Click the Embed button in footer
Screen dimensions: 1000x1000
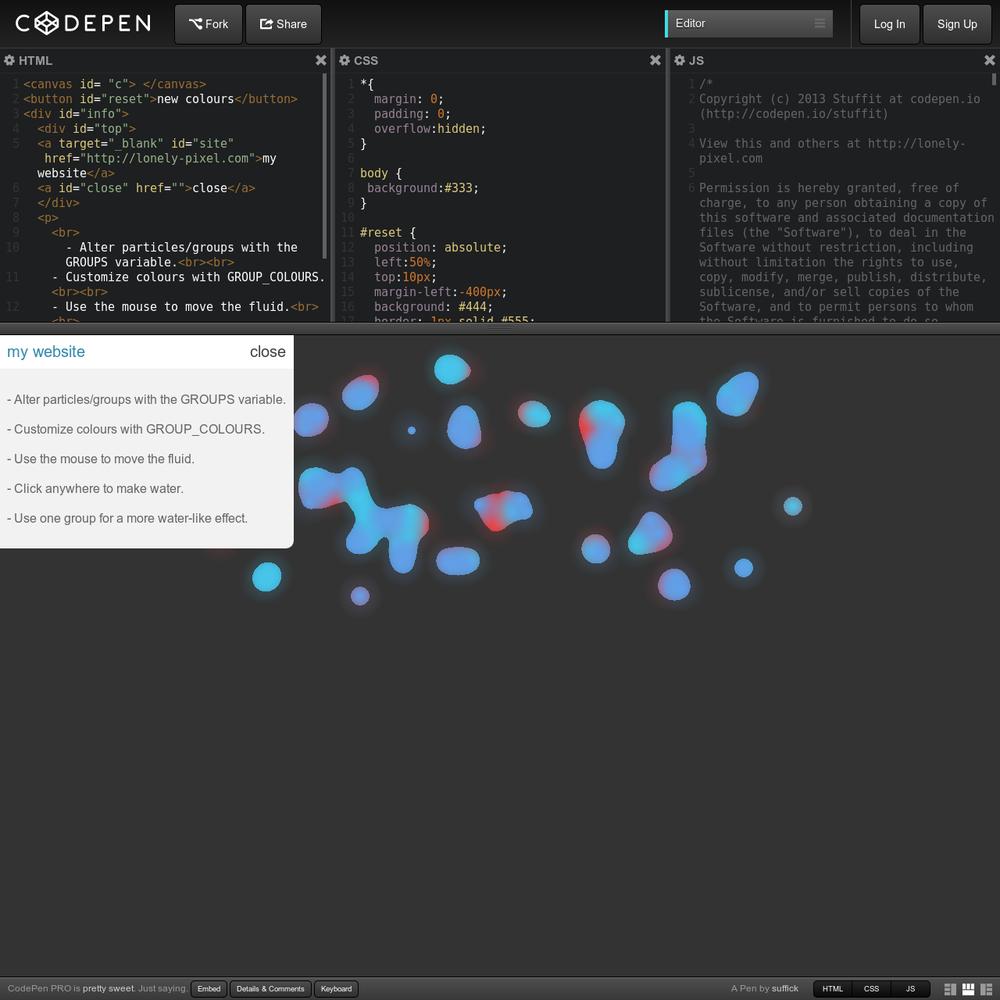pyautogui.click(x=209, y=989)
